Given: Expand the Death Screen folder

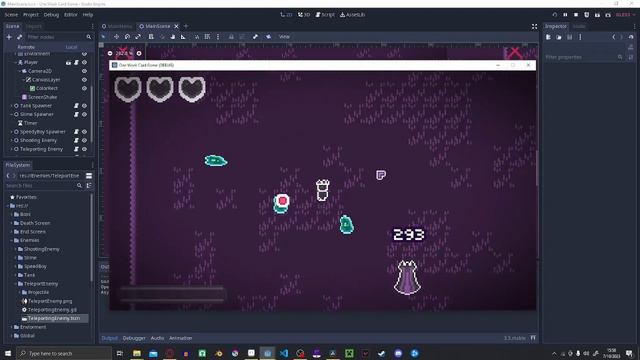Looking at the screenshot, I should click(11, 223).
